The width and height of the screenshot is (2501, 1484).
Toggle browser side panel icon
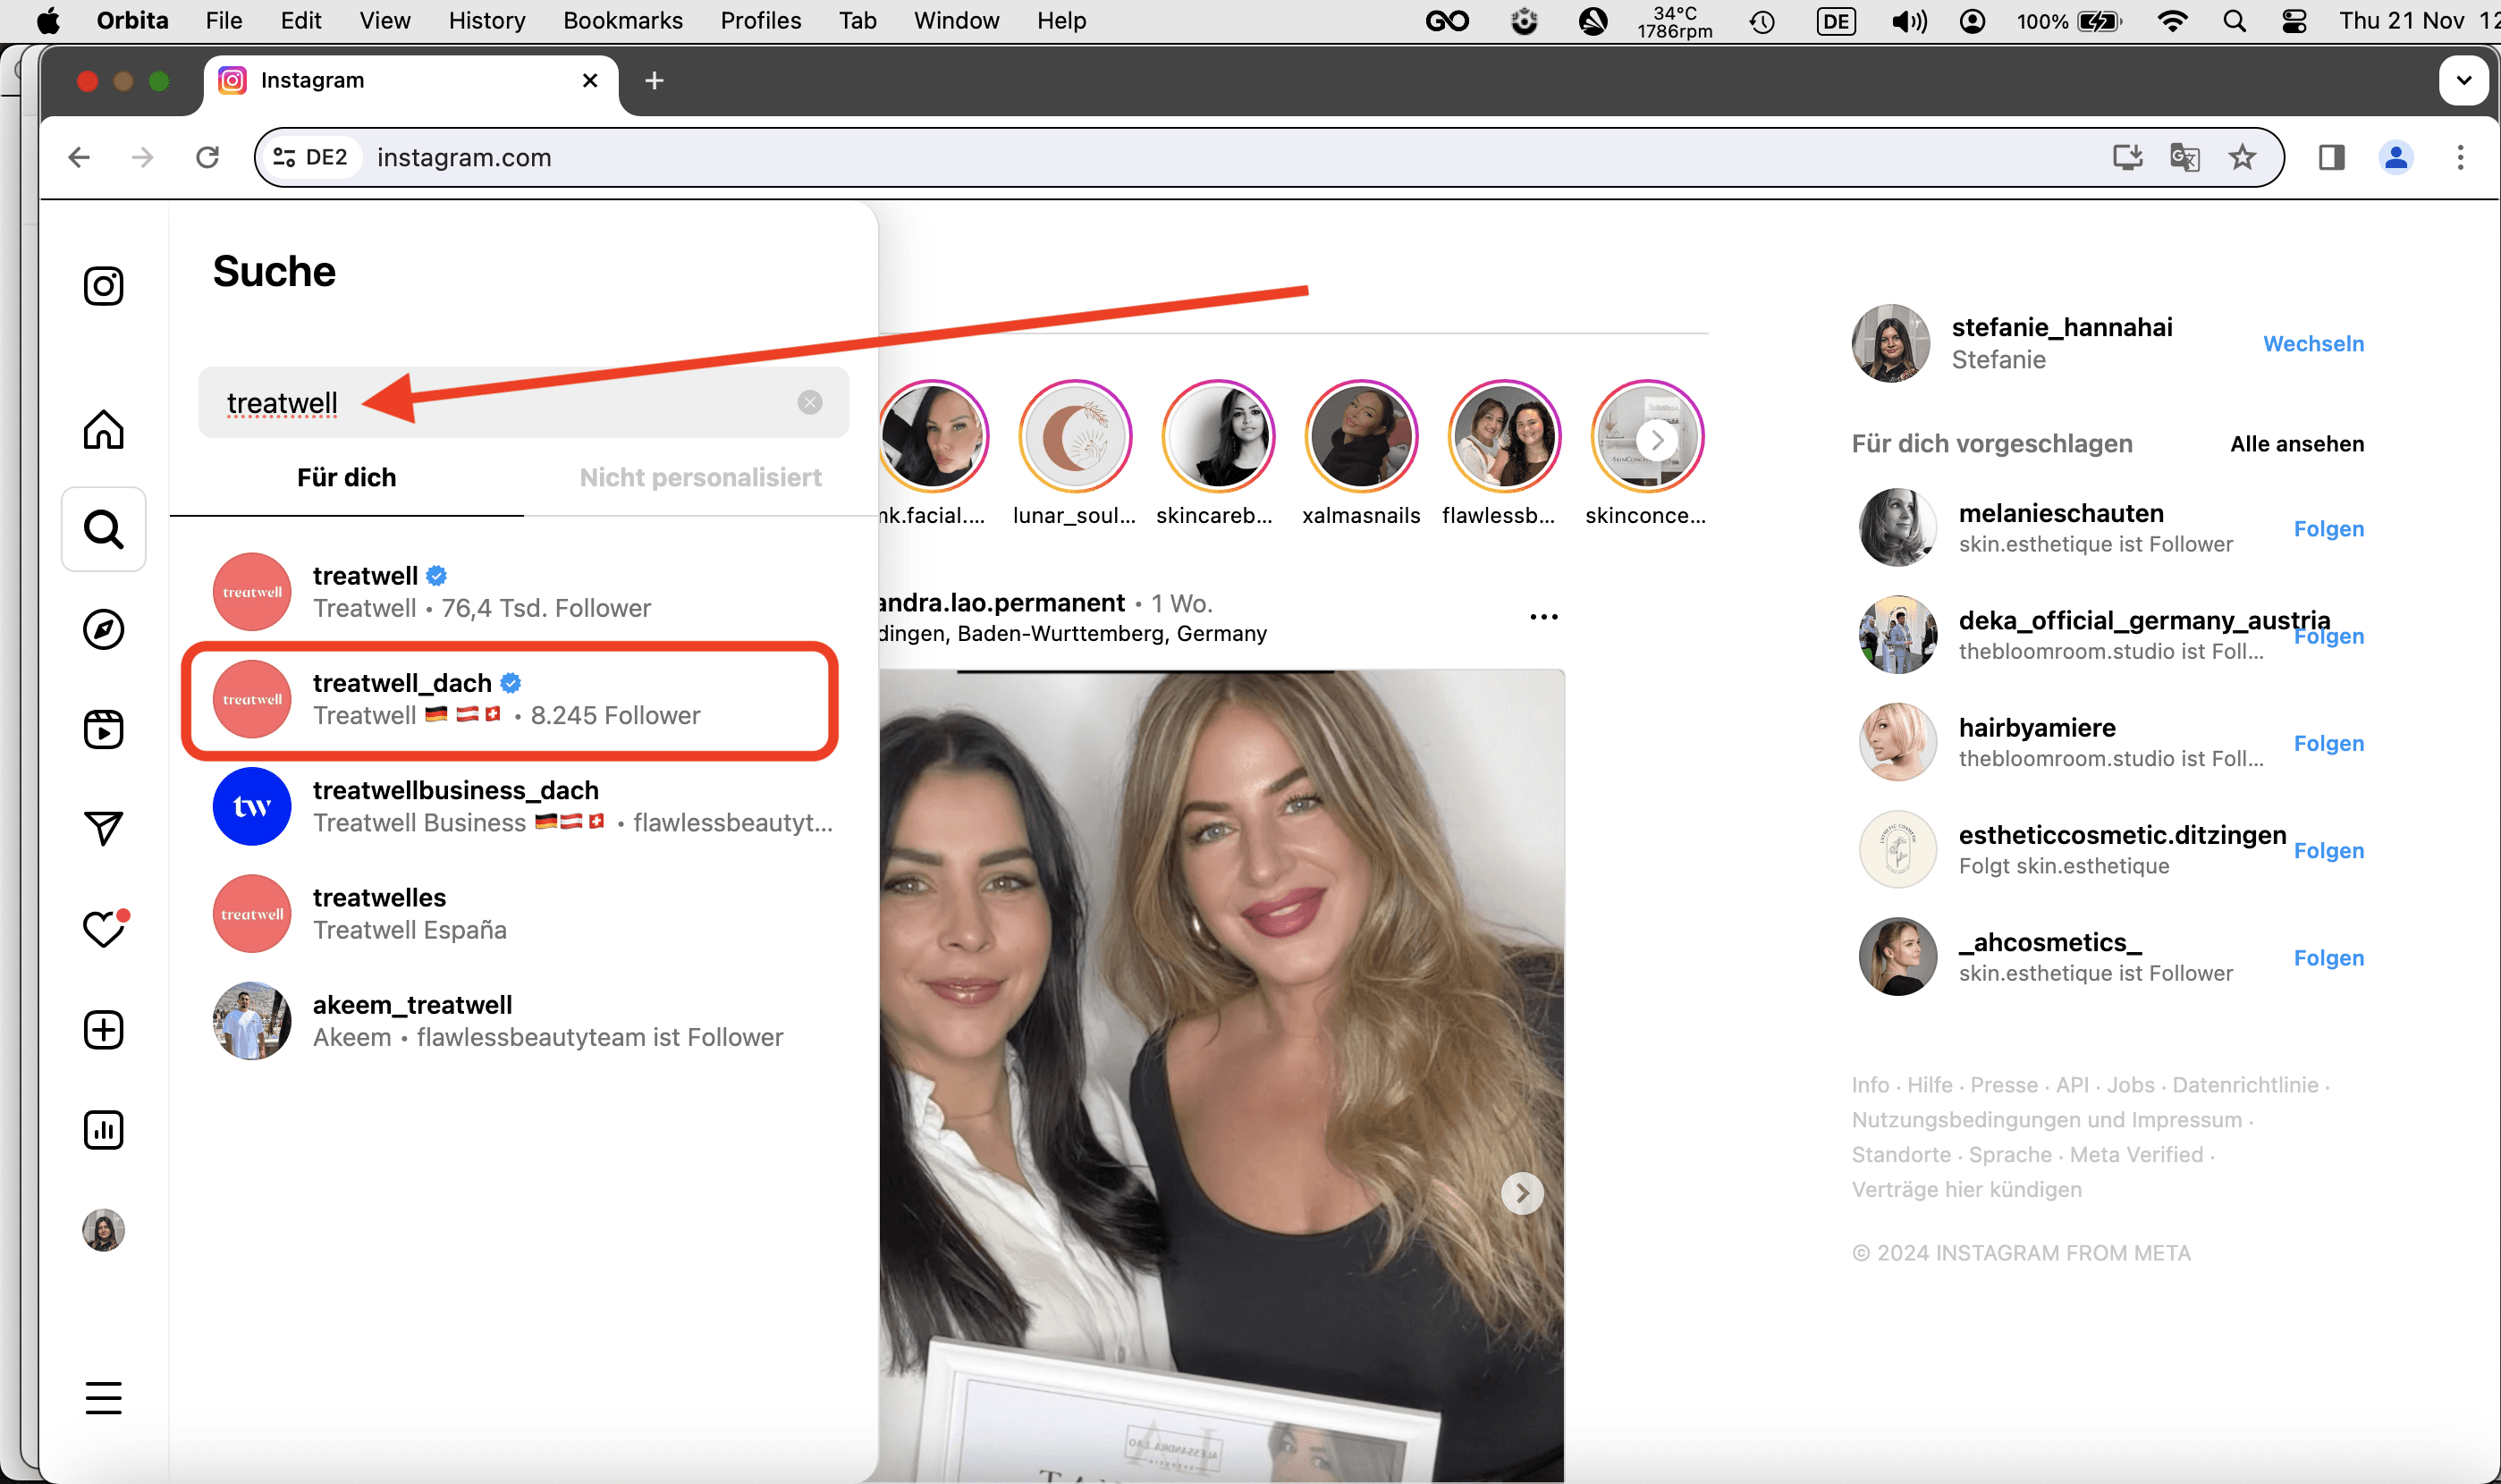(x=2331, y=157)
